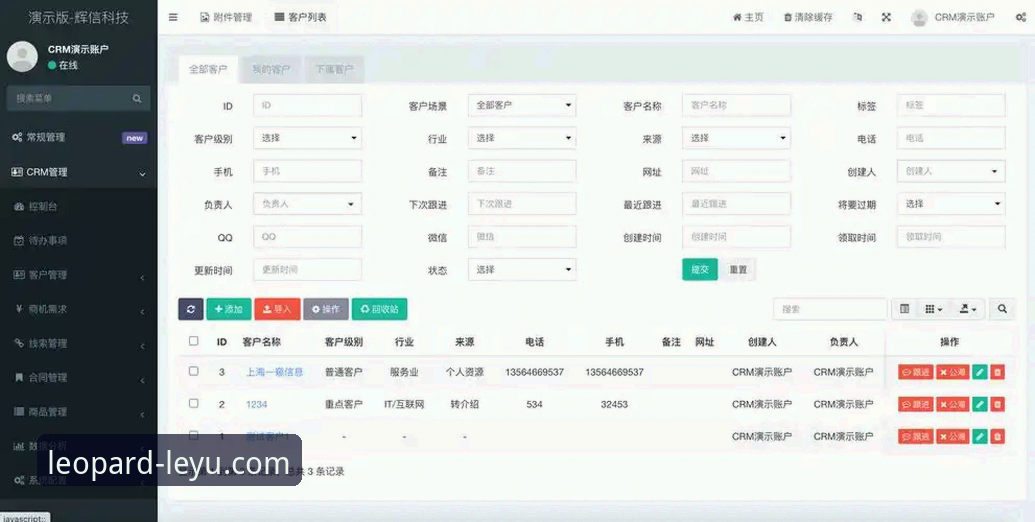Open the 负责人 filter dropdown
The image size is (1035, 522).
click(307, 204)
